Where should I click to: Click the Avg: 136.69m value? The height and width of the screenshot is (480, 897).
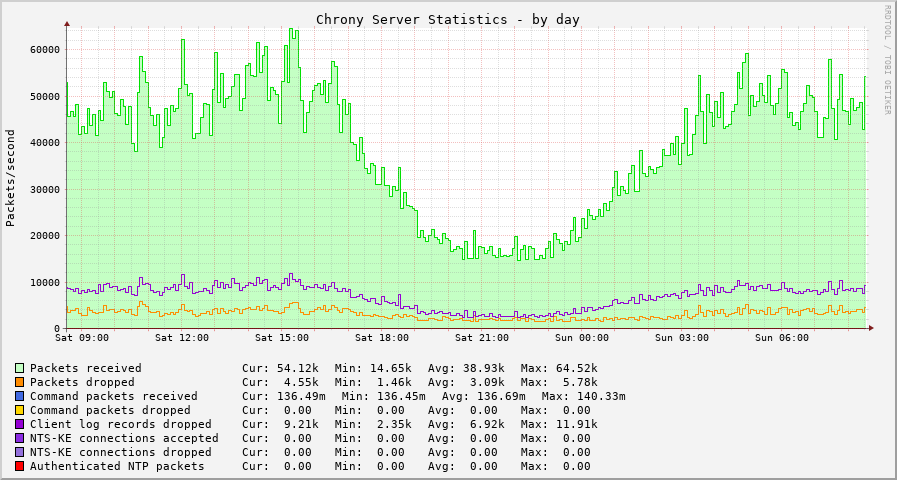tap(484, 396)
